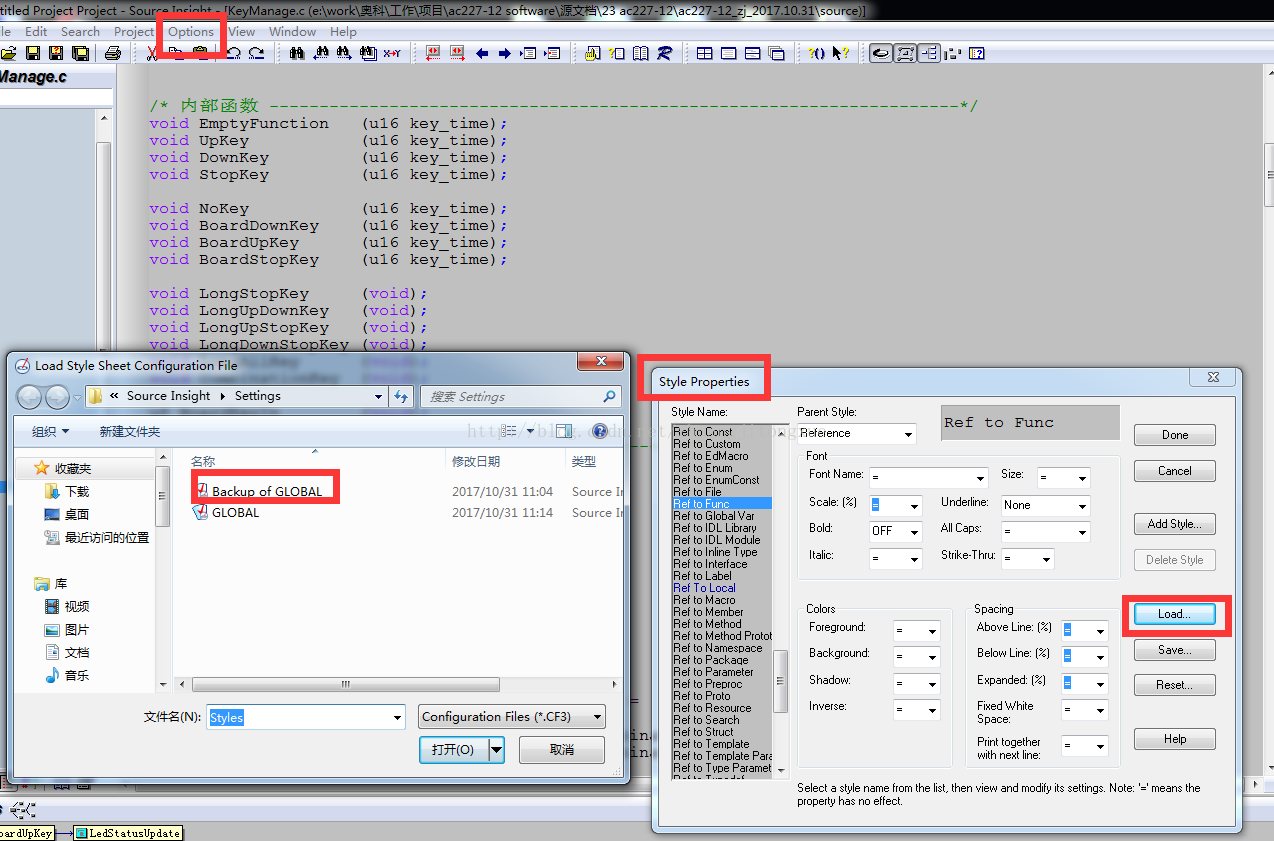The width and height of the screenshot is (1274, 841).
Task: Click the binoculars Search toolbar icon
Action: point(296,53)
